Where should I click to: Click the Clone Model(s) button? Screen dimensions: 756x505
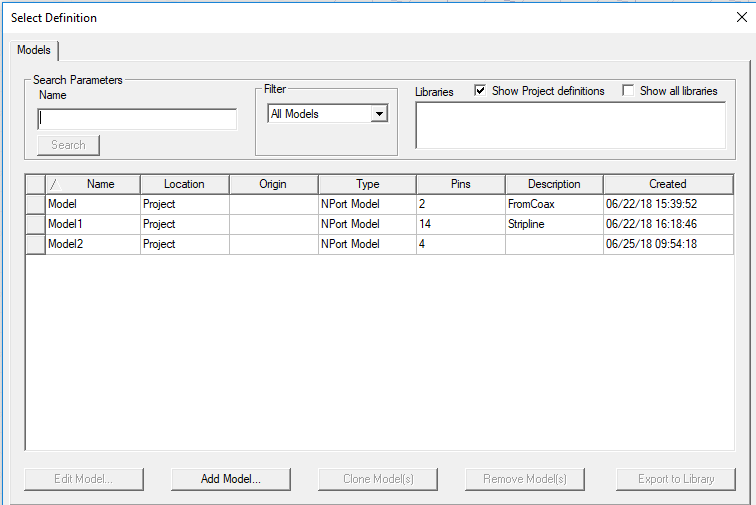click(378, 479)
